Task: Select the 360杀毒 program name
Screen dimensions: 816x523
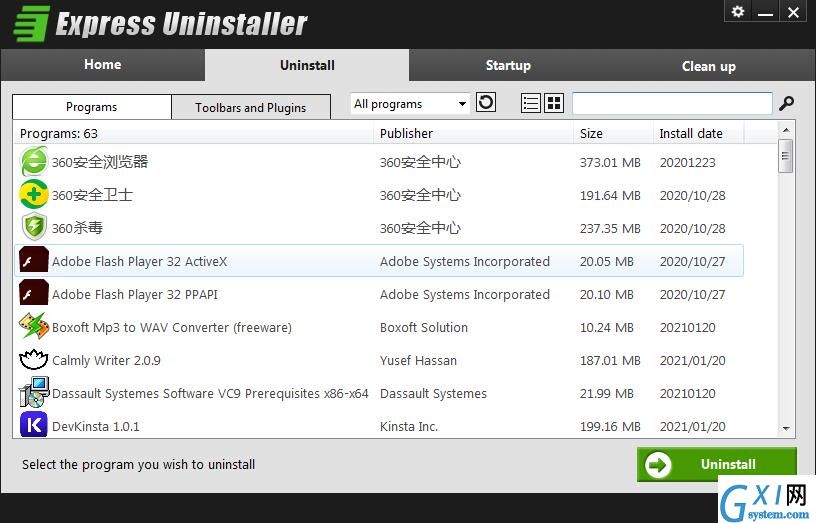Action: (77, 228)
